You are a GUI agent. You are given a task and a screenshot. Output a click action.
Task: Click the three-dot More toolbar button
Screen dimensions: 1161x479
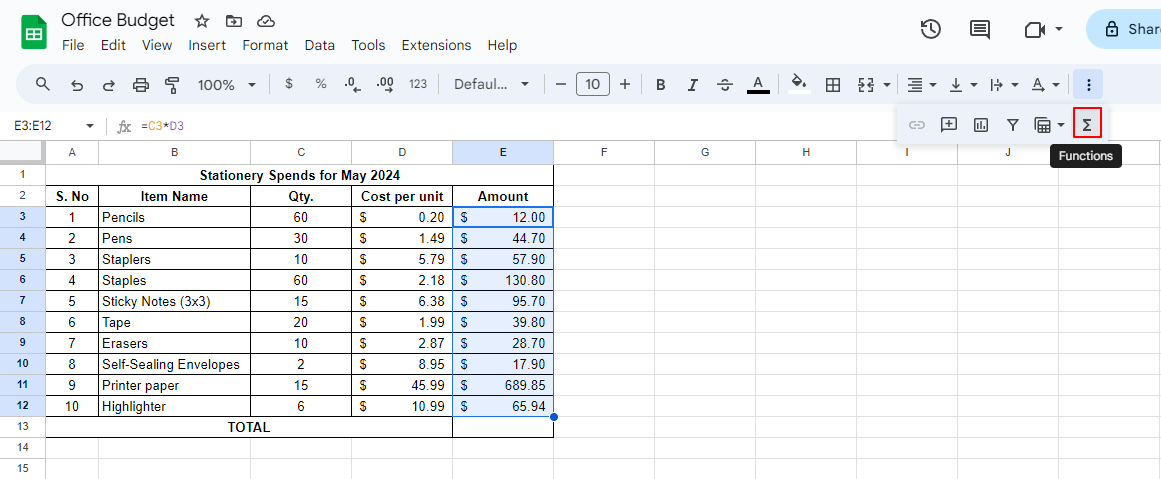pyautogui.click(x=1088, y=84)
